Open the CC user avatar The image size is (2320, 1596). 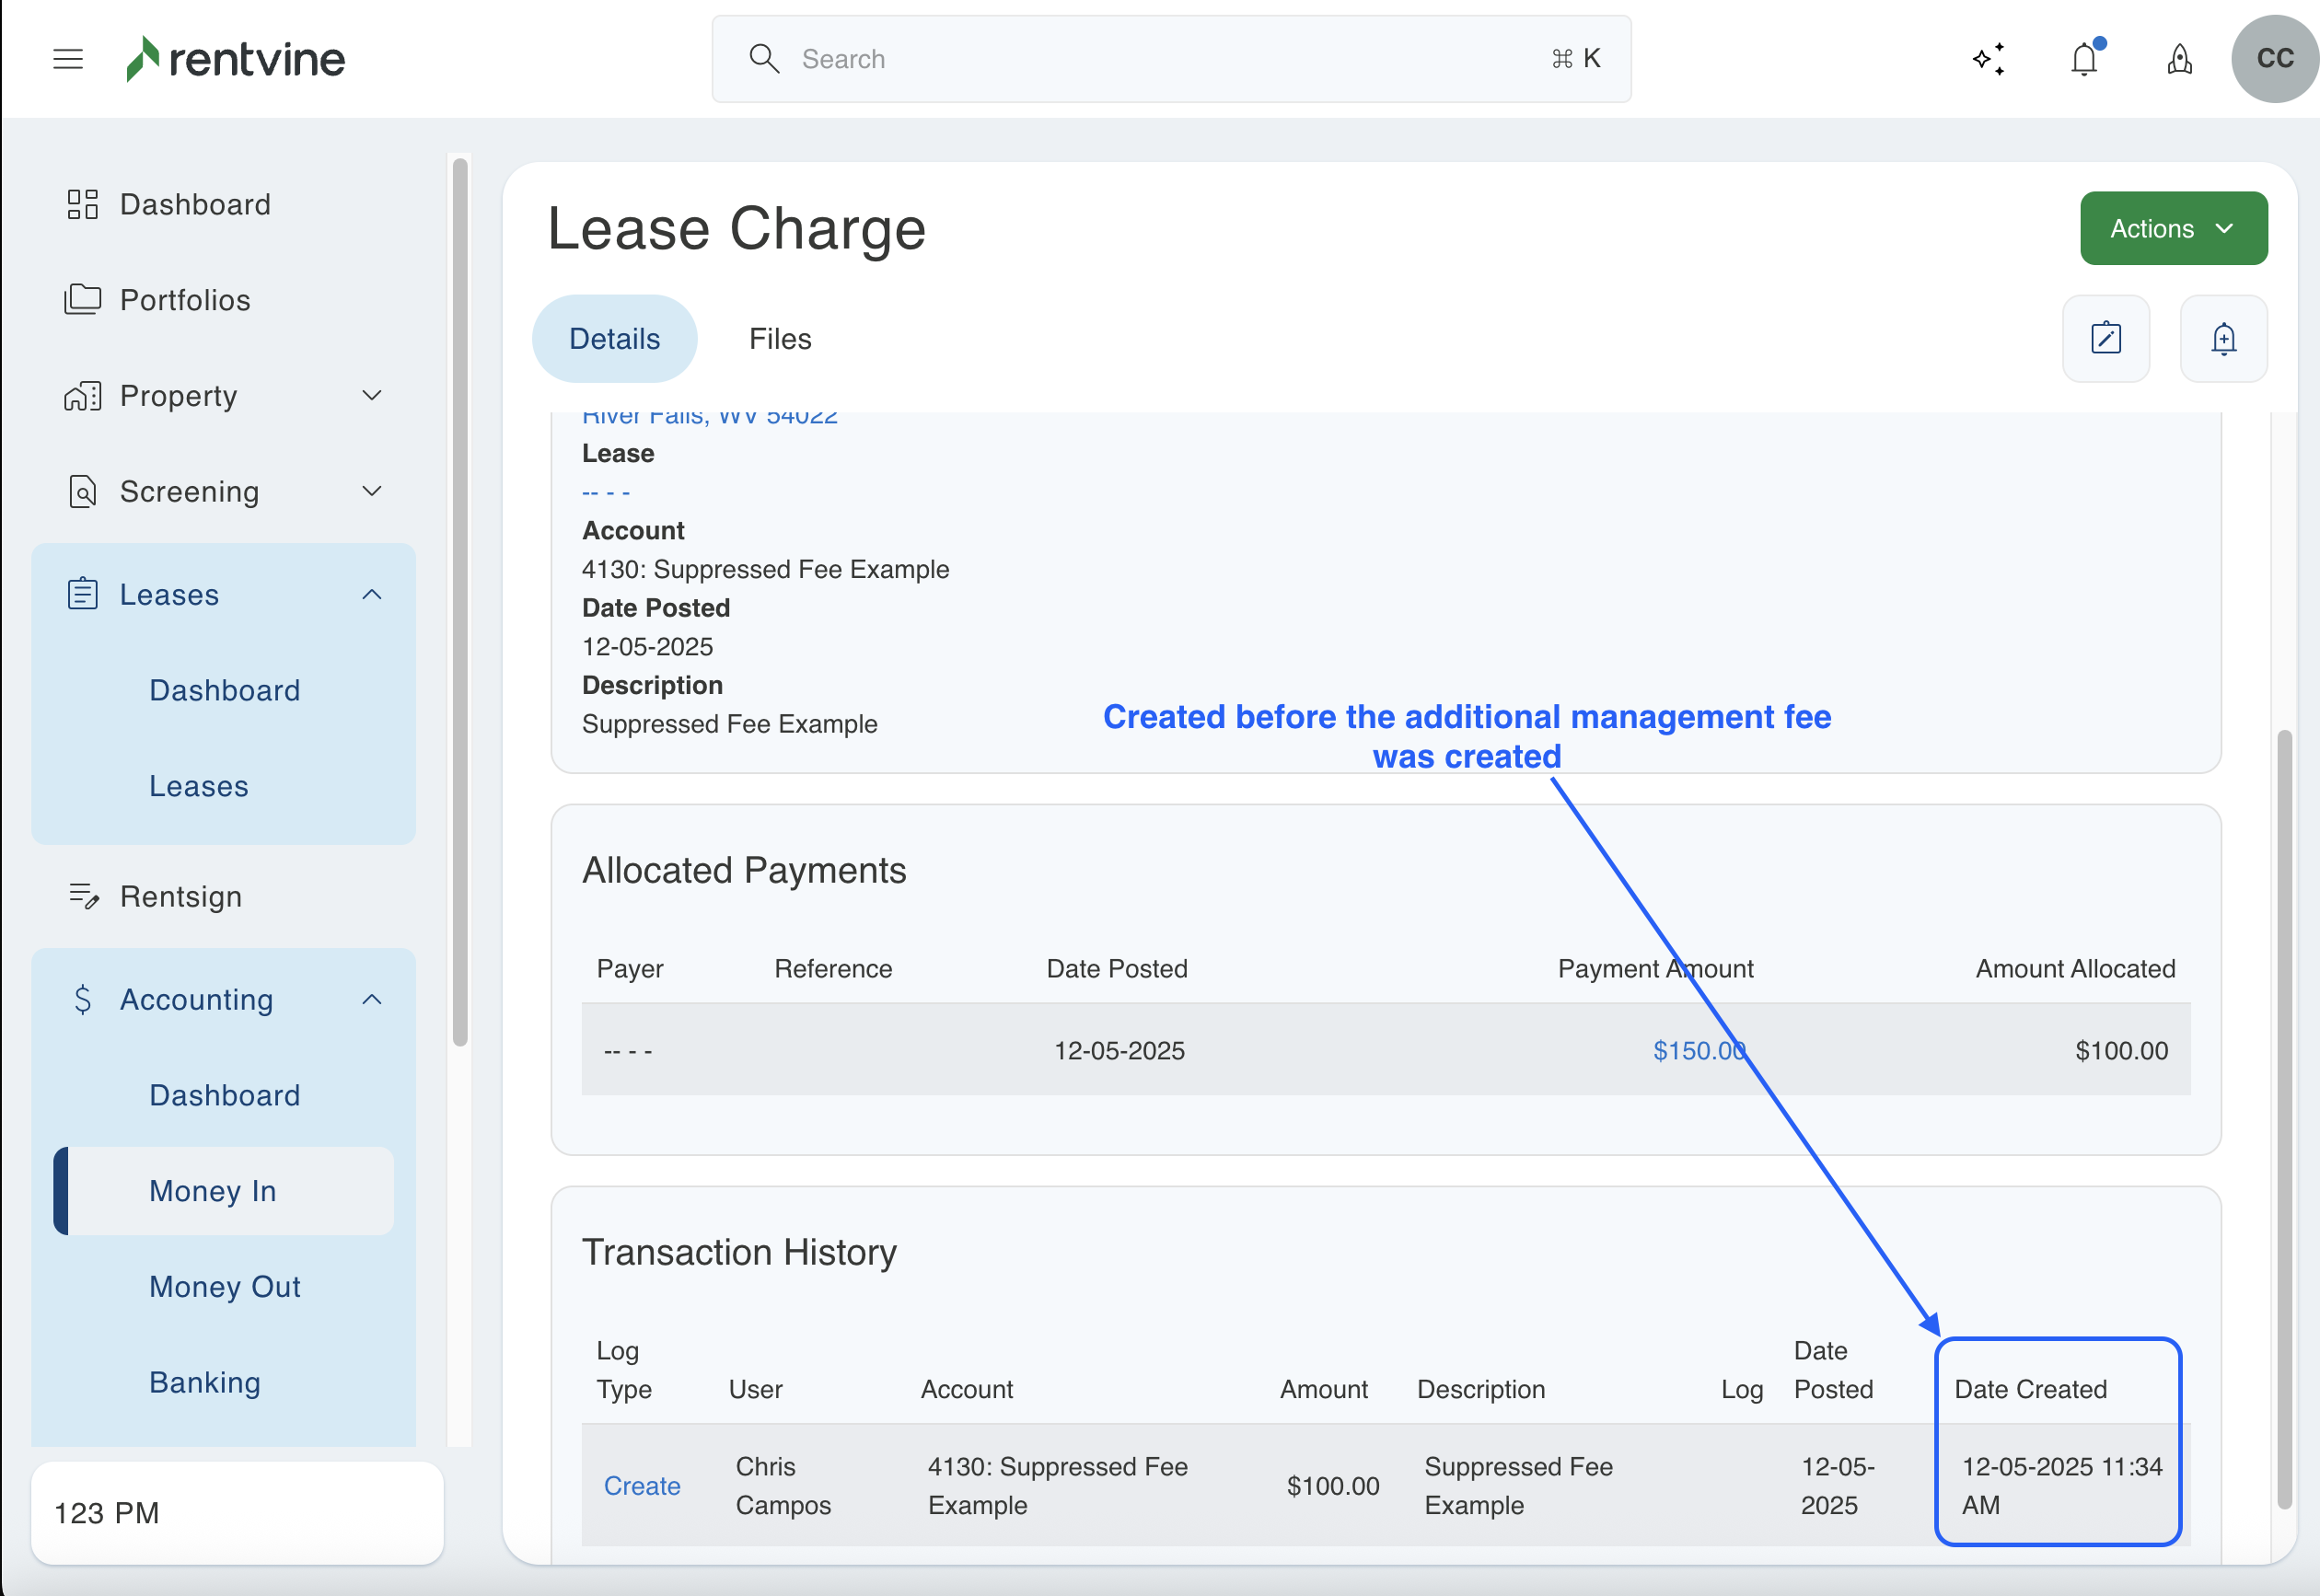[x=2274, y=59]
